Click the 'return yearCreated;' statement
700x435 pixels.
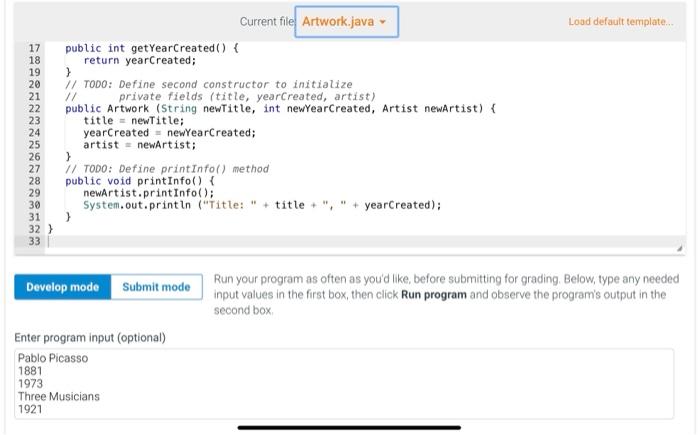click(x=140, y=60)
